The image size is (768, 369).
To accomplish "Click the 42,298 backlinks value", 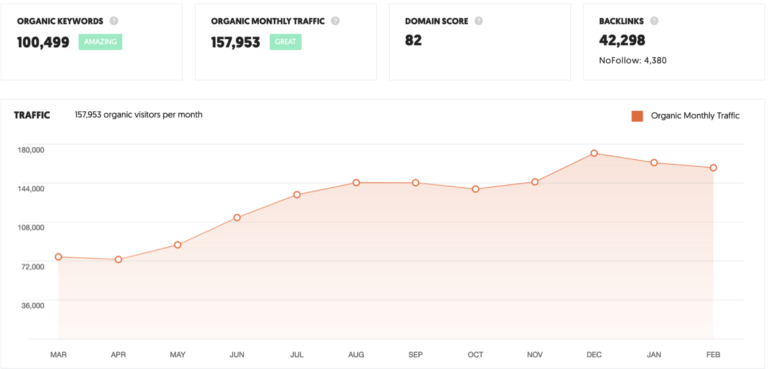I will 622,40.
